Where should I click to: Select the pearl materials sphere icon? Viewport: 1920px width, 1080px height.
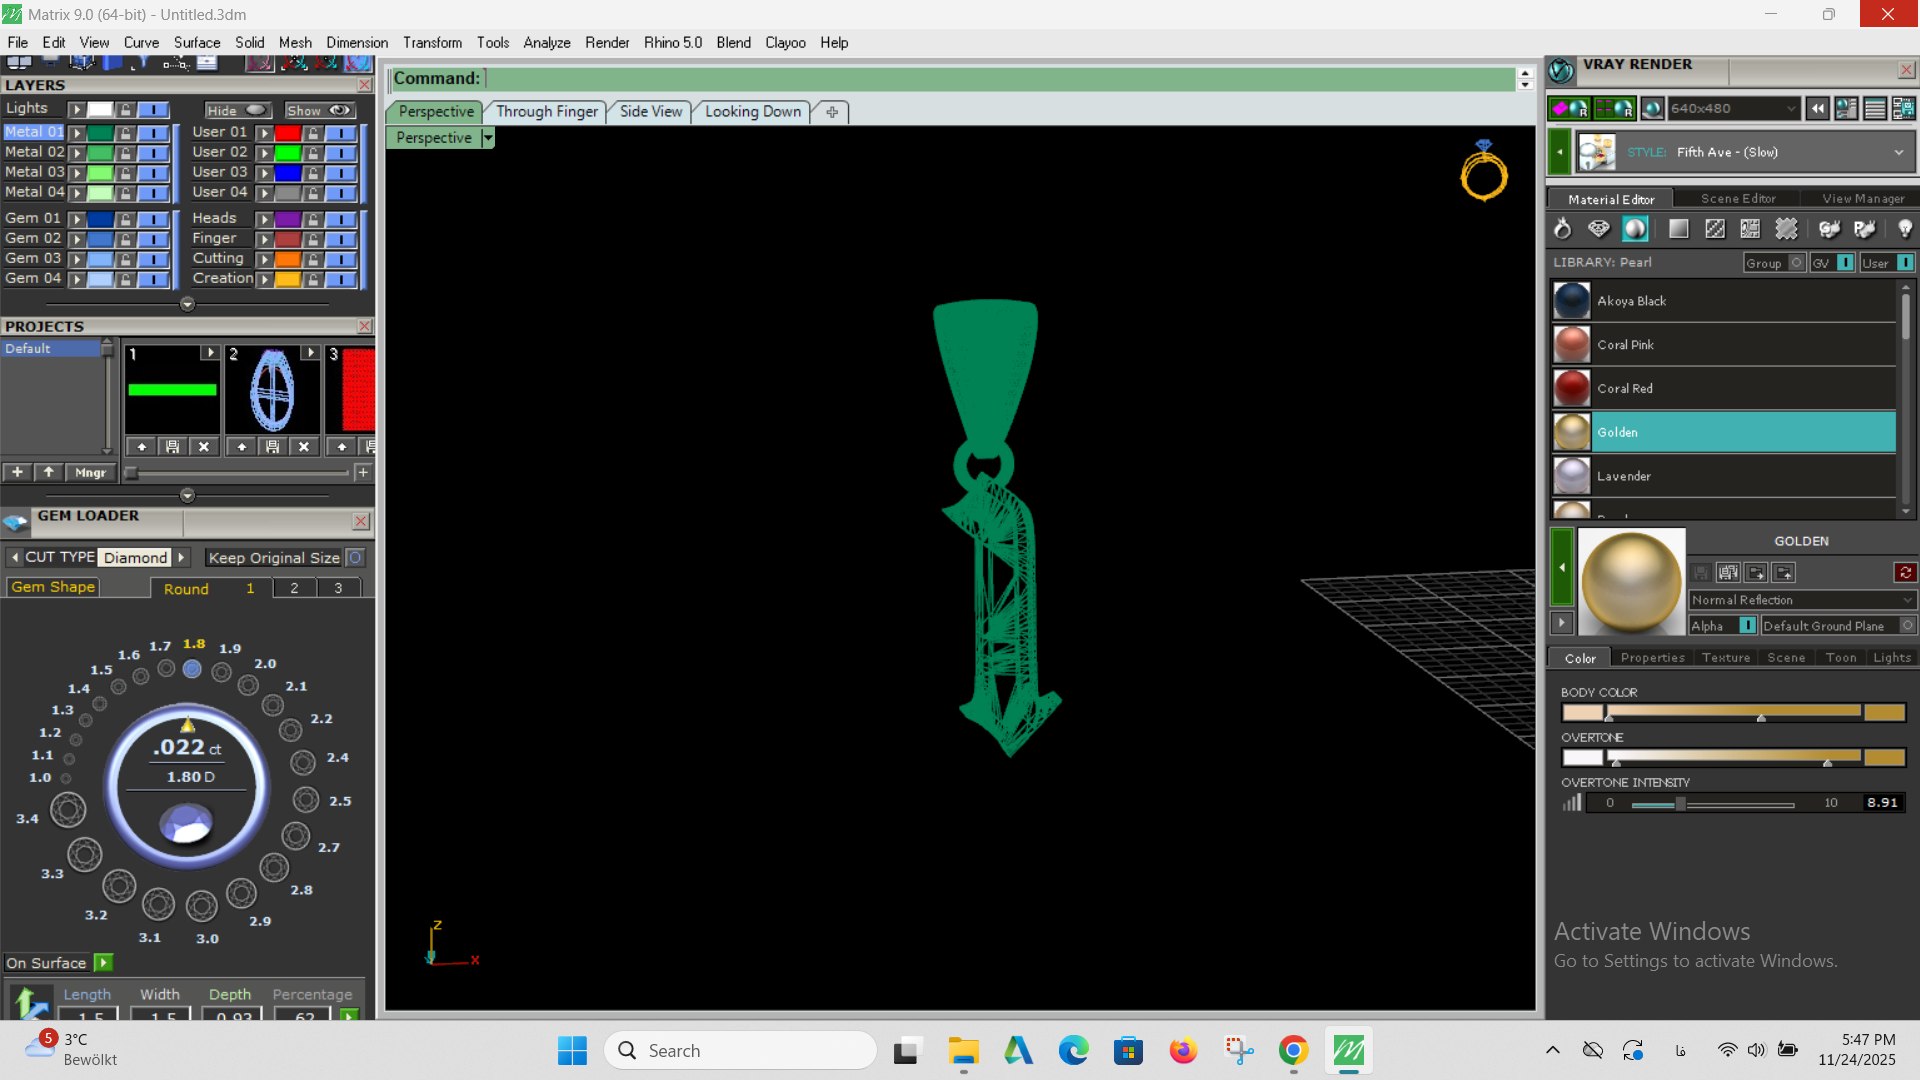[x=1635, y=229]
